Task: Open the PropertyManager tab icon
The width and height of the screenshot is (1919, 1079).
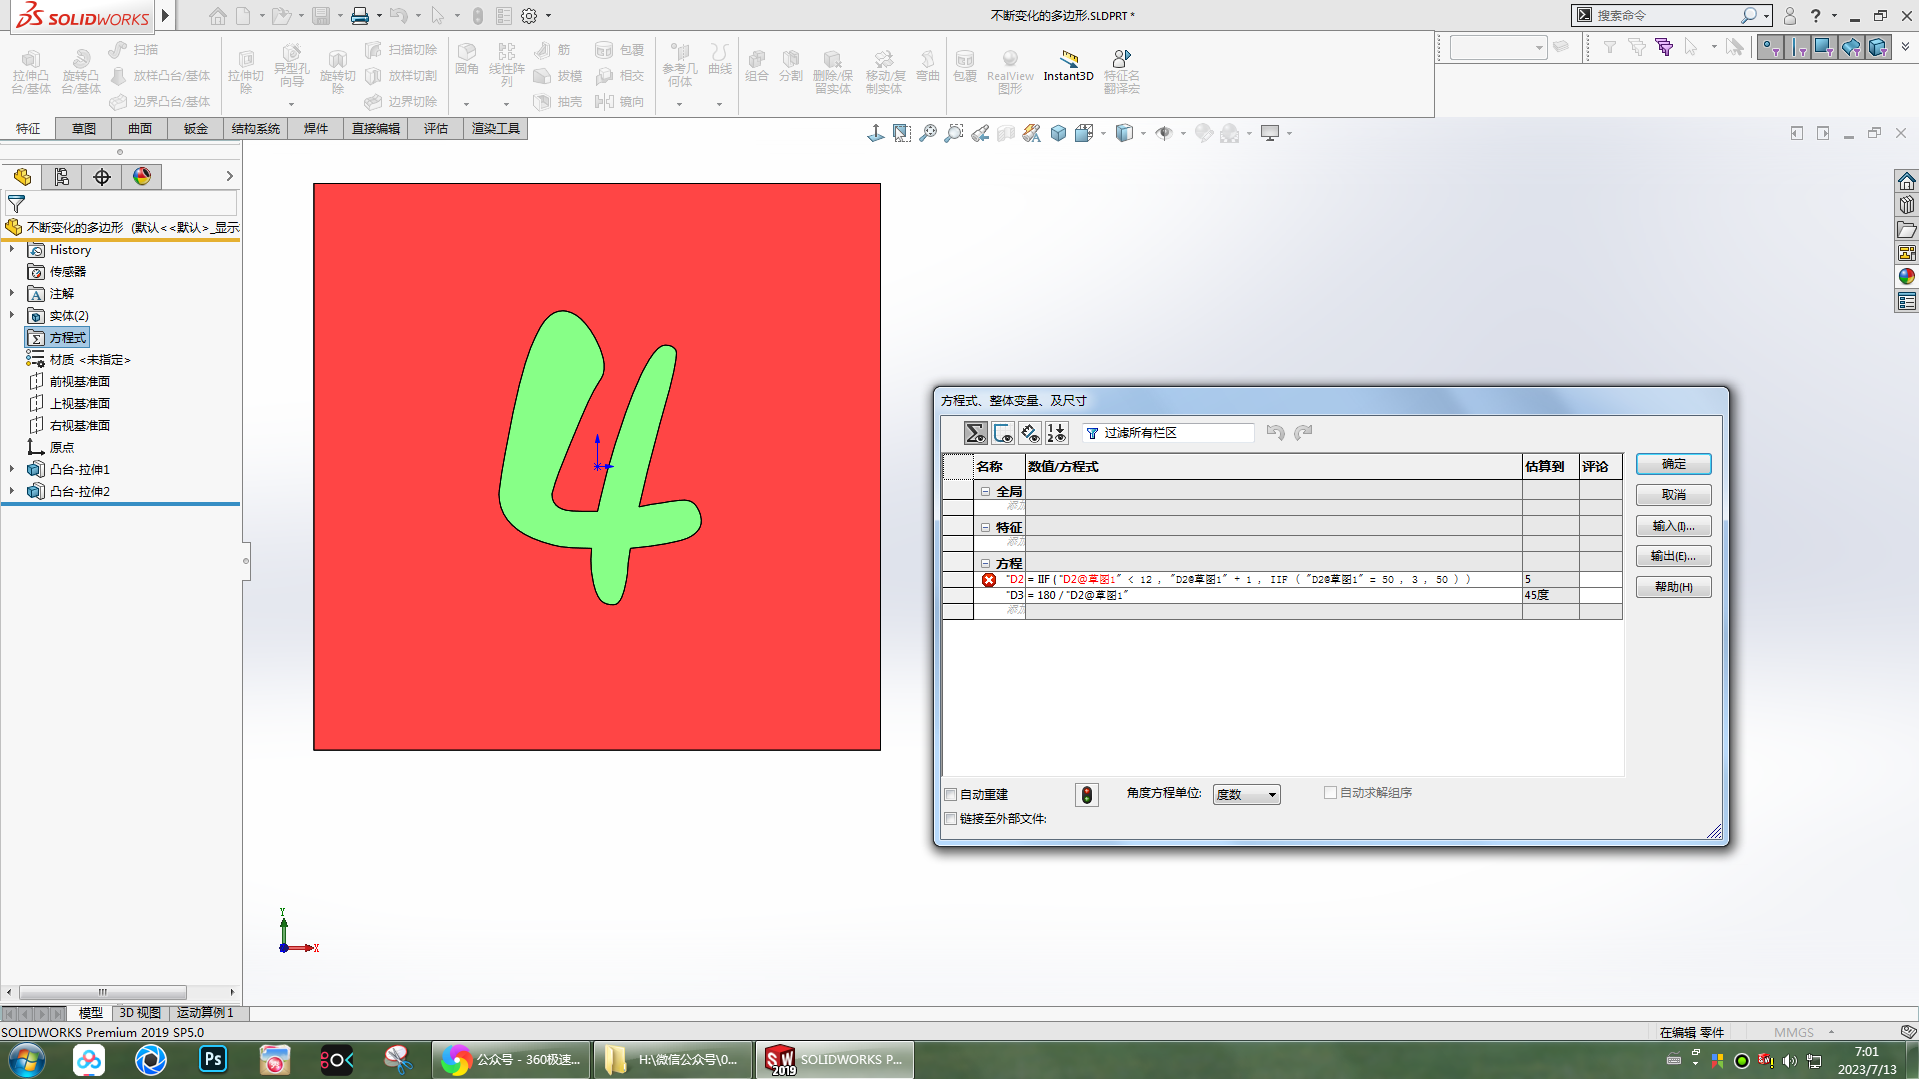Action: pyautogui.click(x=62, y=177)
